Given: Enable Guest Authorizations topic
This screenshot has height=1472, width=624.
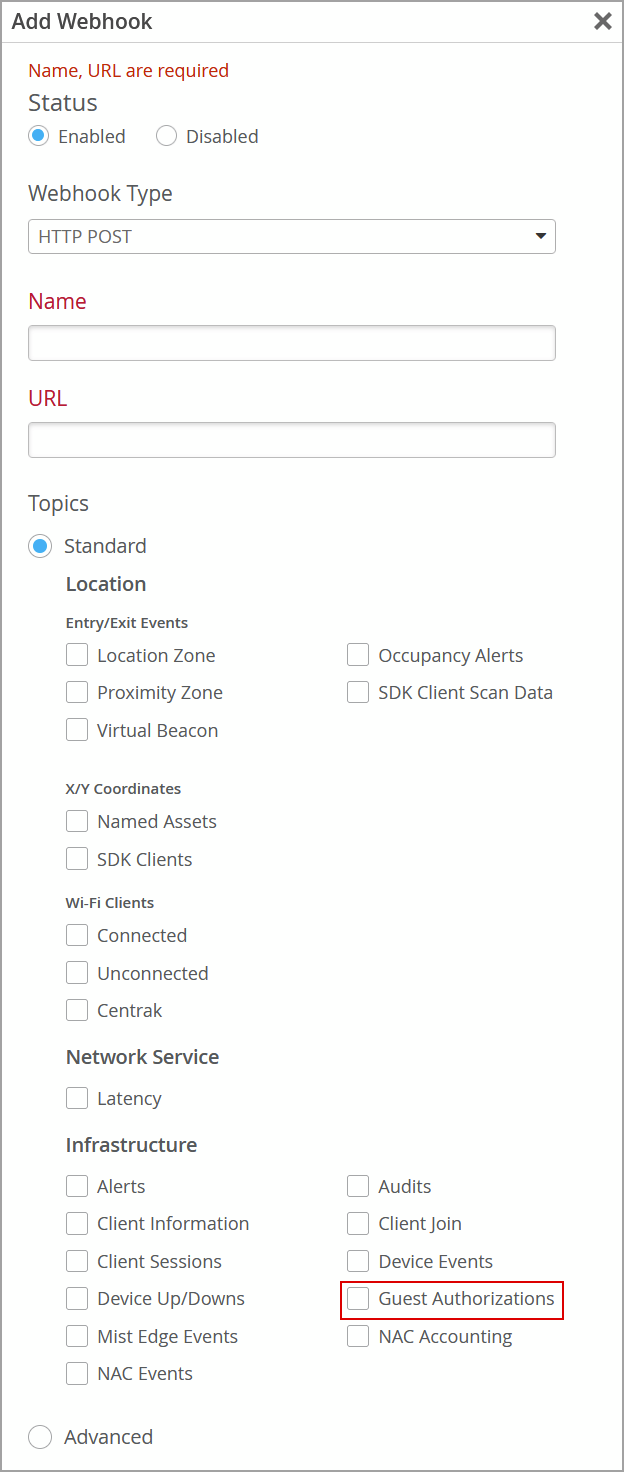Looking at the screenshot, I should [358, 1298].
